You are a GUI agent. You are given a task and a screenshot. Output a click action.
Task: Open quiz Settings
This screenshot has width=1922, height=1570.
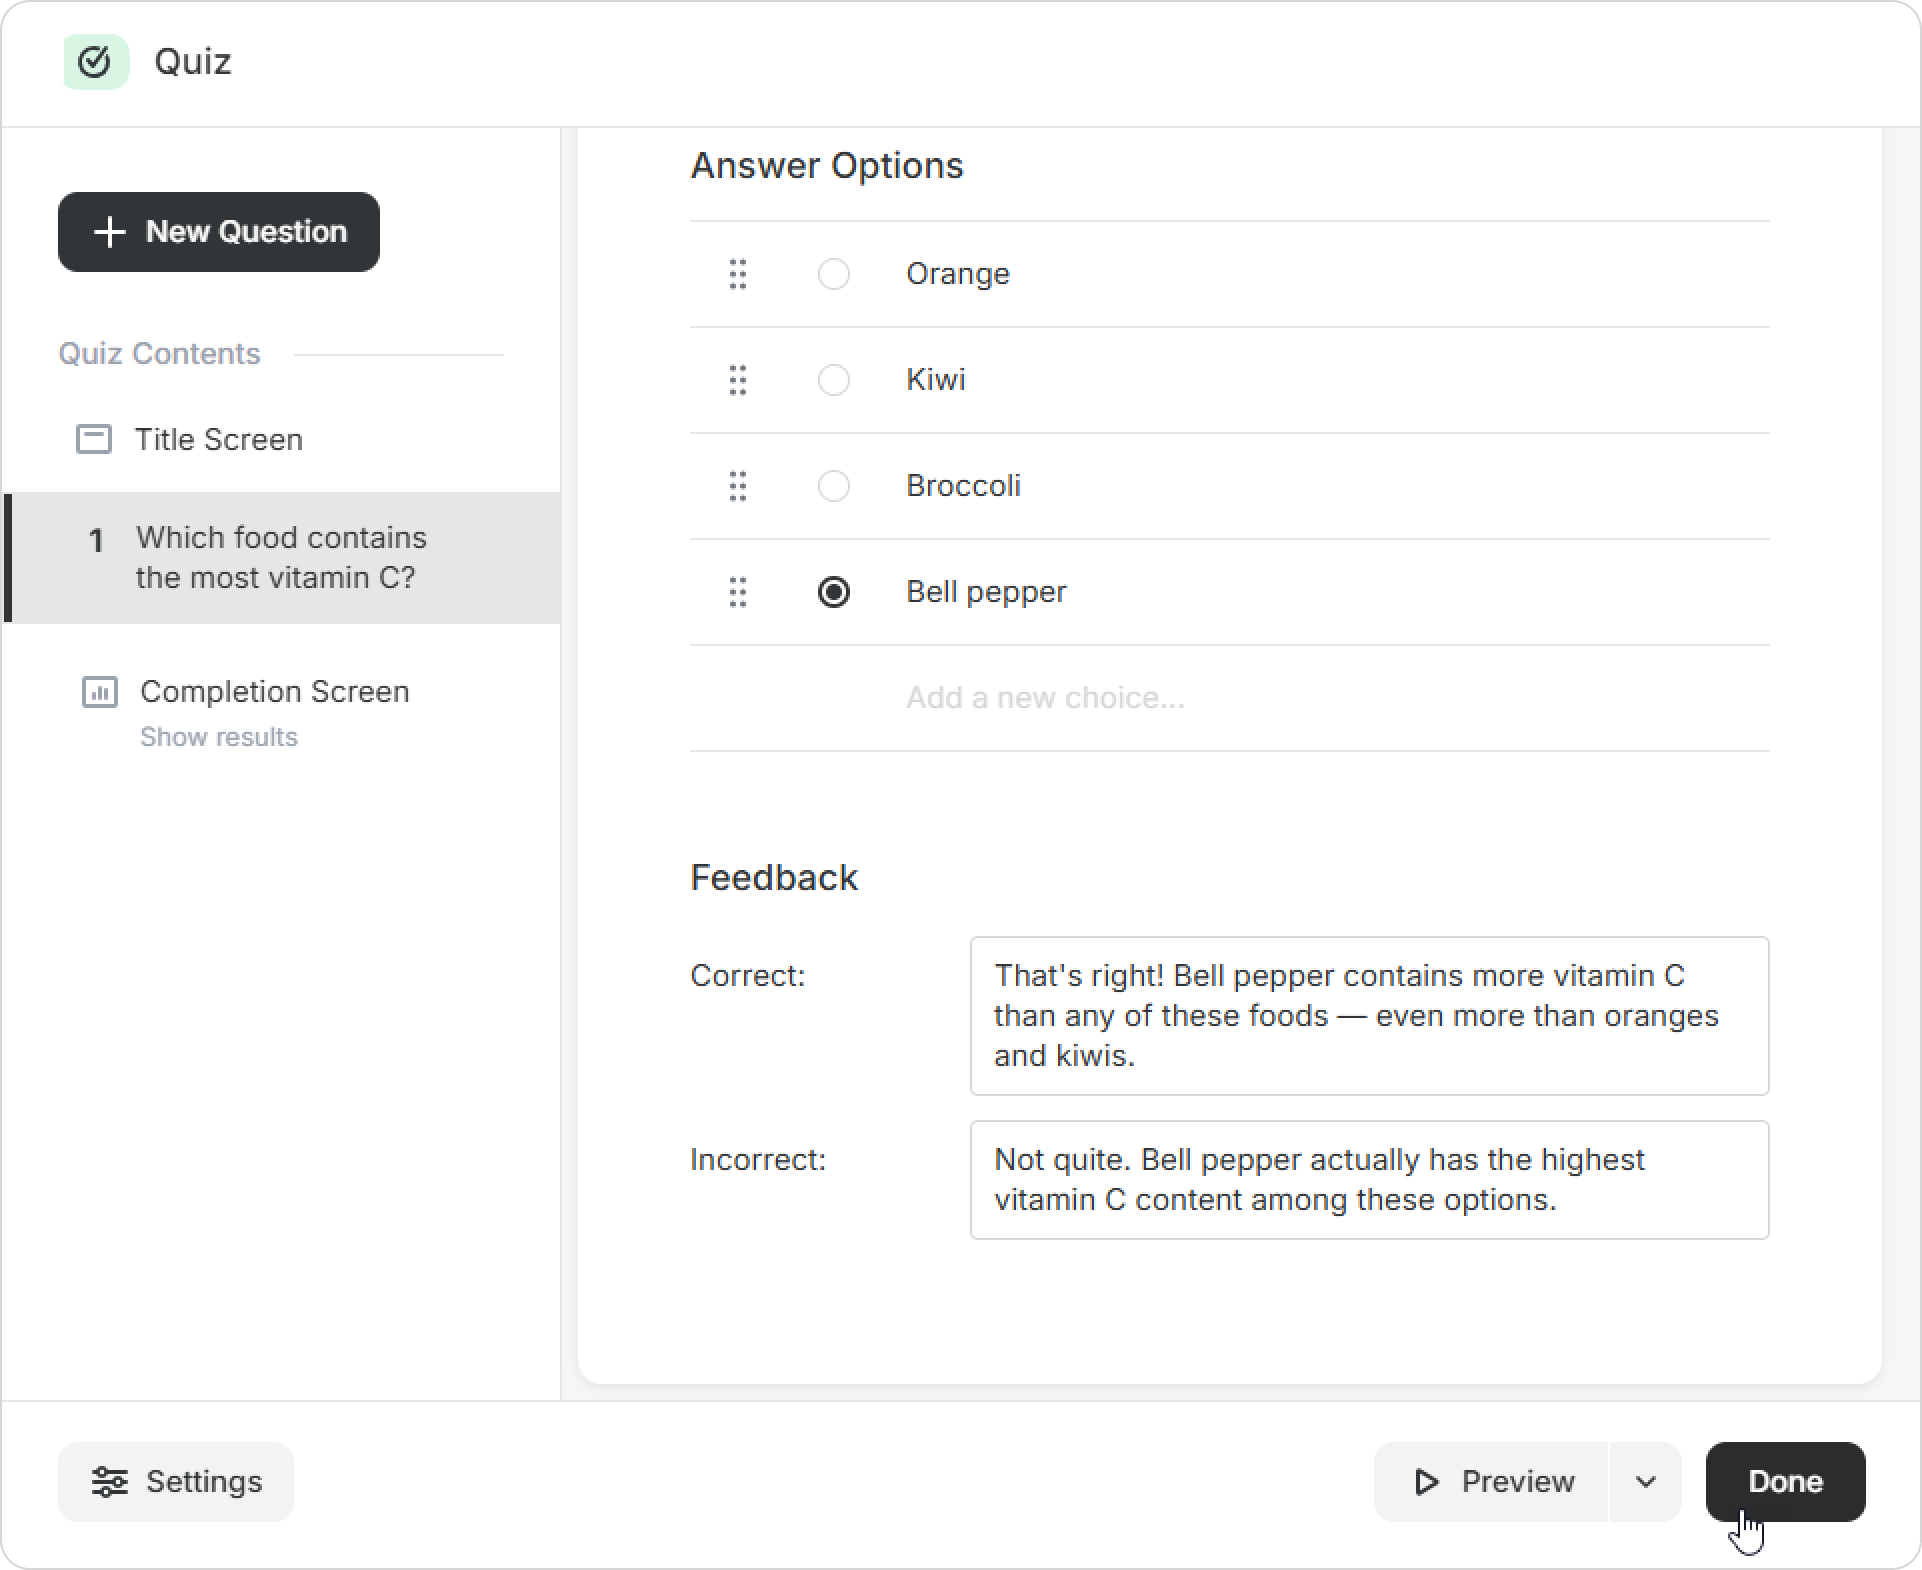(x=176, y=1482)
